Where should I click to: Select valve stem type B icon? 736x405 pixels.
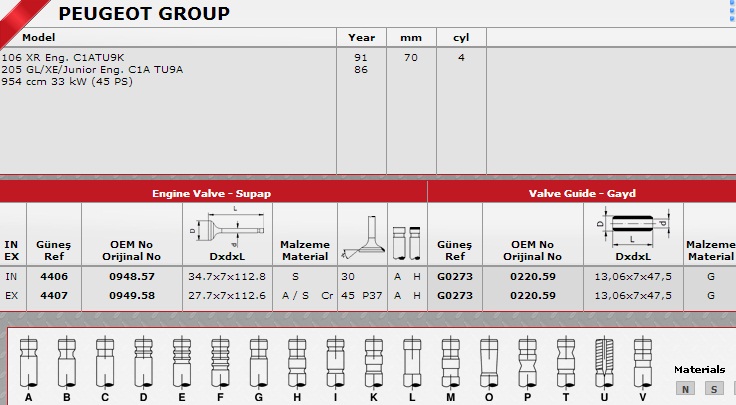point(67,362)
